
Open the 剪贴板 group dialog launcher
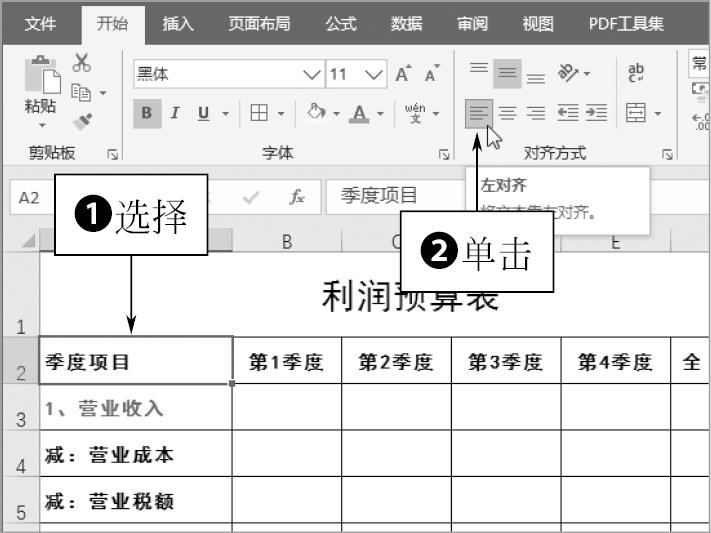(x=112, y=155)
